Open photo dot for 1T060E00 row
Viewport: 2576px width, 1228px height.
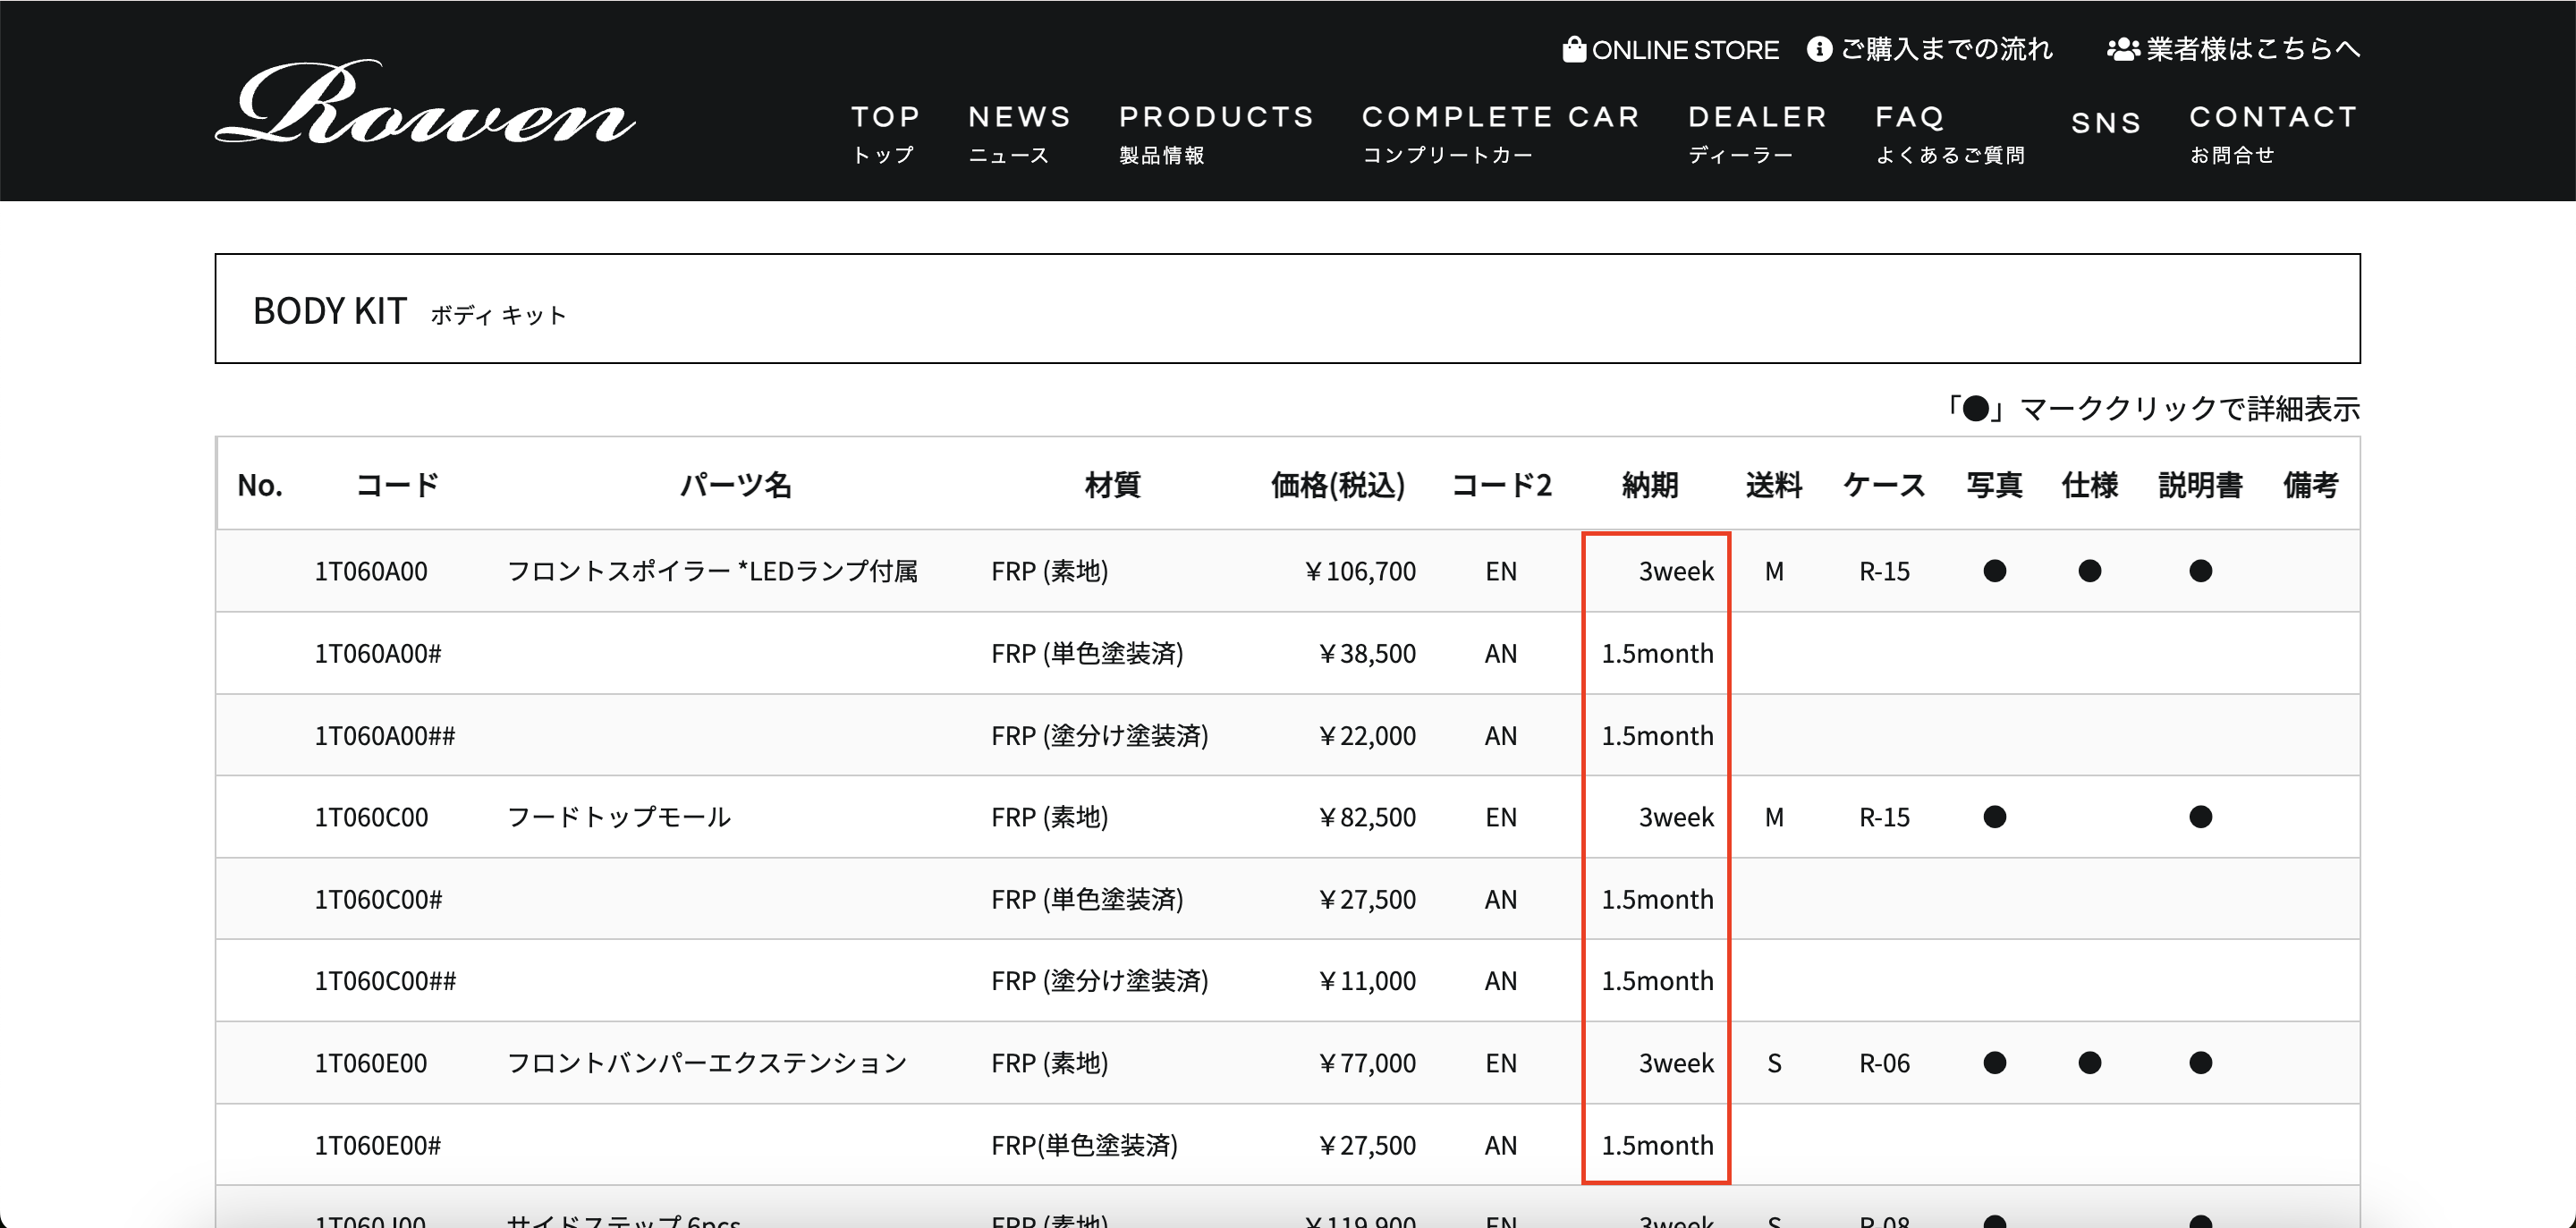tap(1994, 1063)
